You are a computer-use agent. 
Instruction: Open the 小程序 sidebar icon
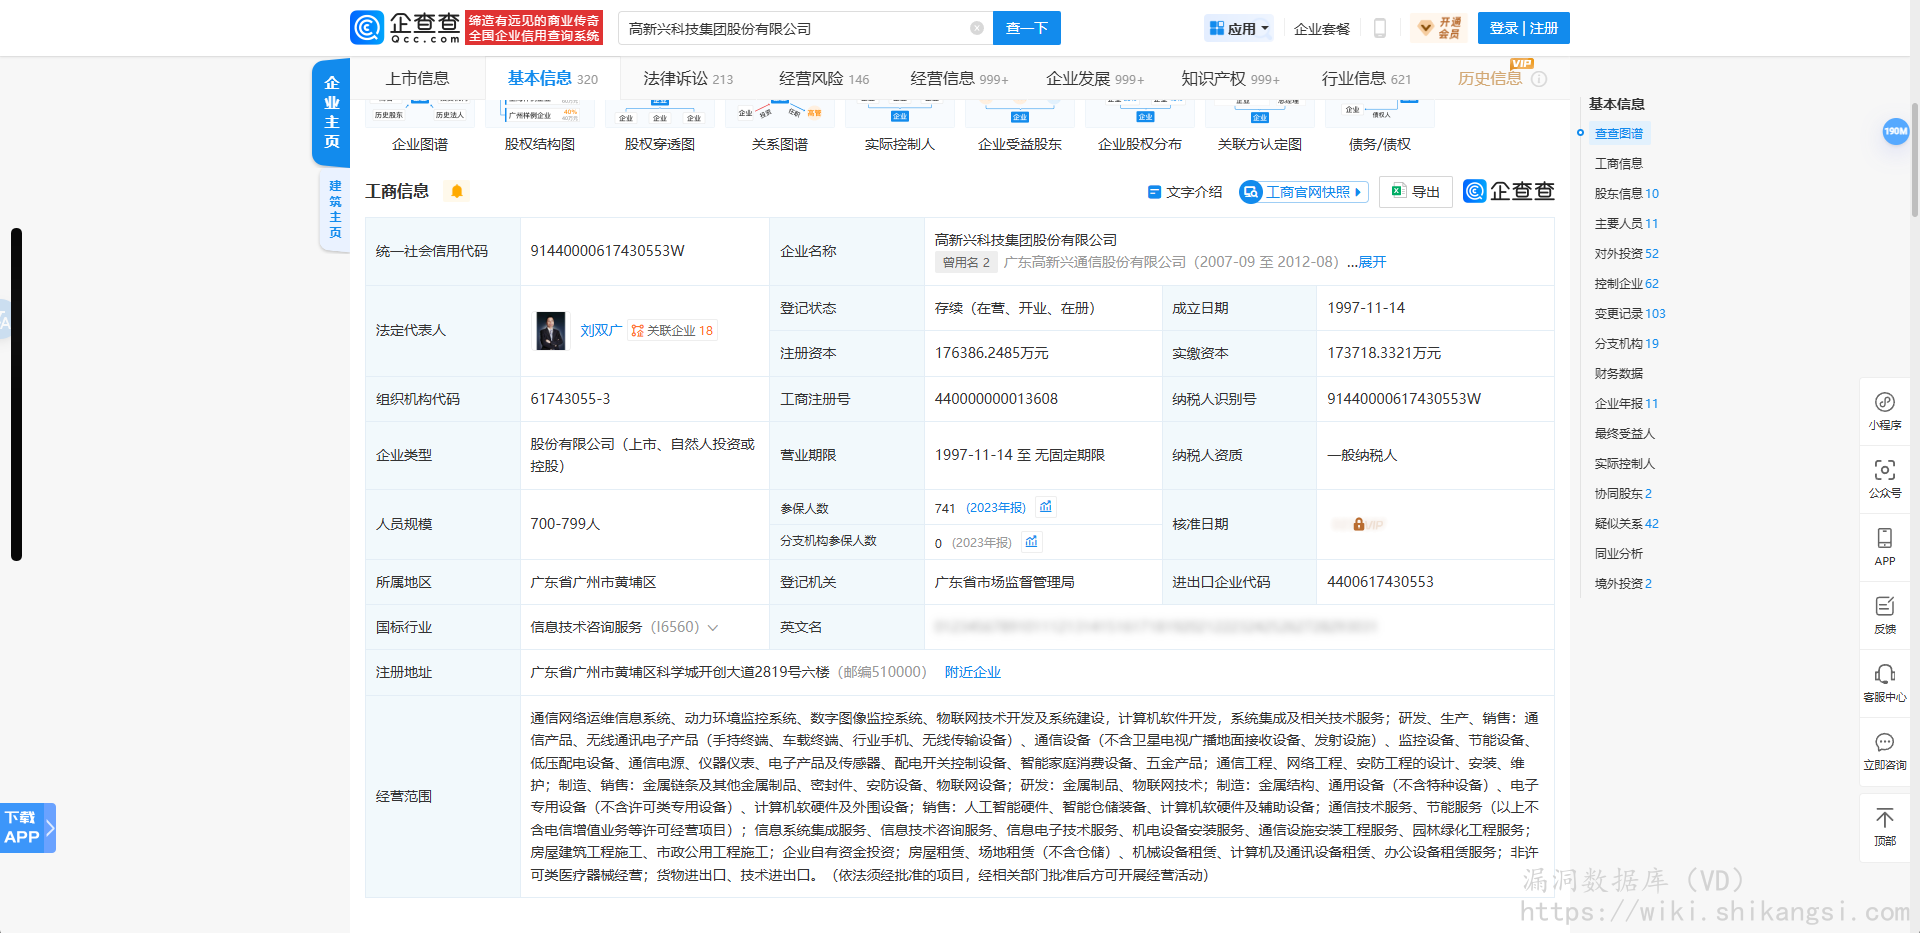click(x=1885, y=411)
